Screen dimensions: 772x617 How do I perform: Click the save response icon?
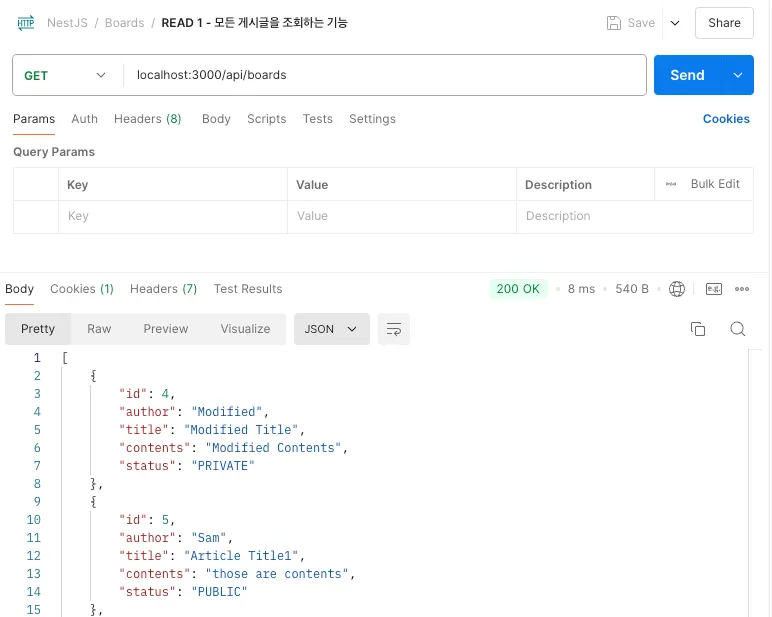click(x=714, y=289)
